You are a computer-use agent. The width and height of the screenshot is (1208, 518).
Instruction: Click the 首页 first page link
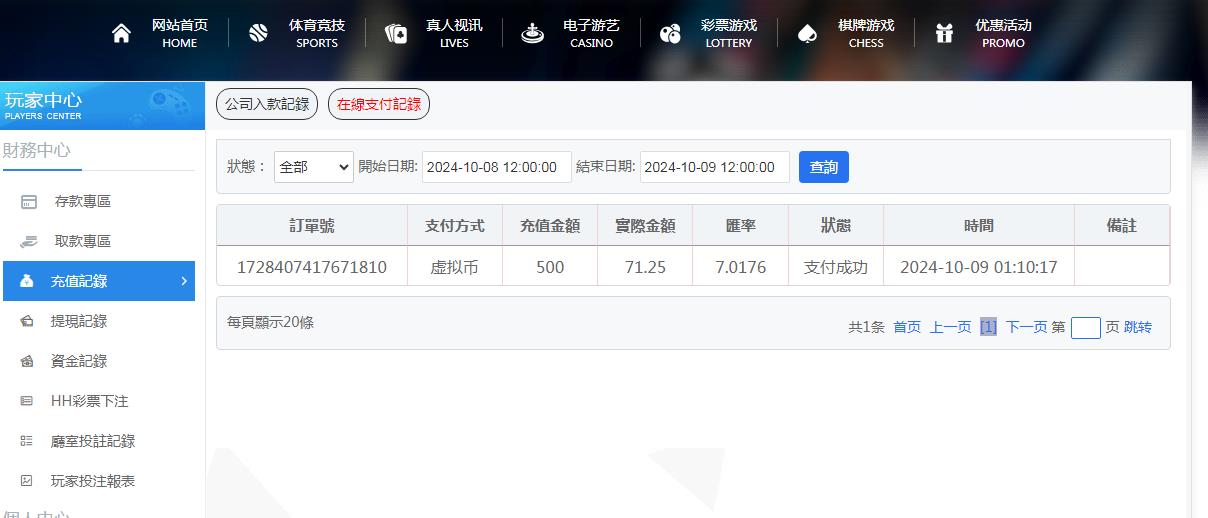pyautogui.click(x=907, y=327)
